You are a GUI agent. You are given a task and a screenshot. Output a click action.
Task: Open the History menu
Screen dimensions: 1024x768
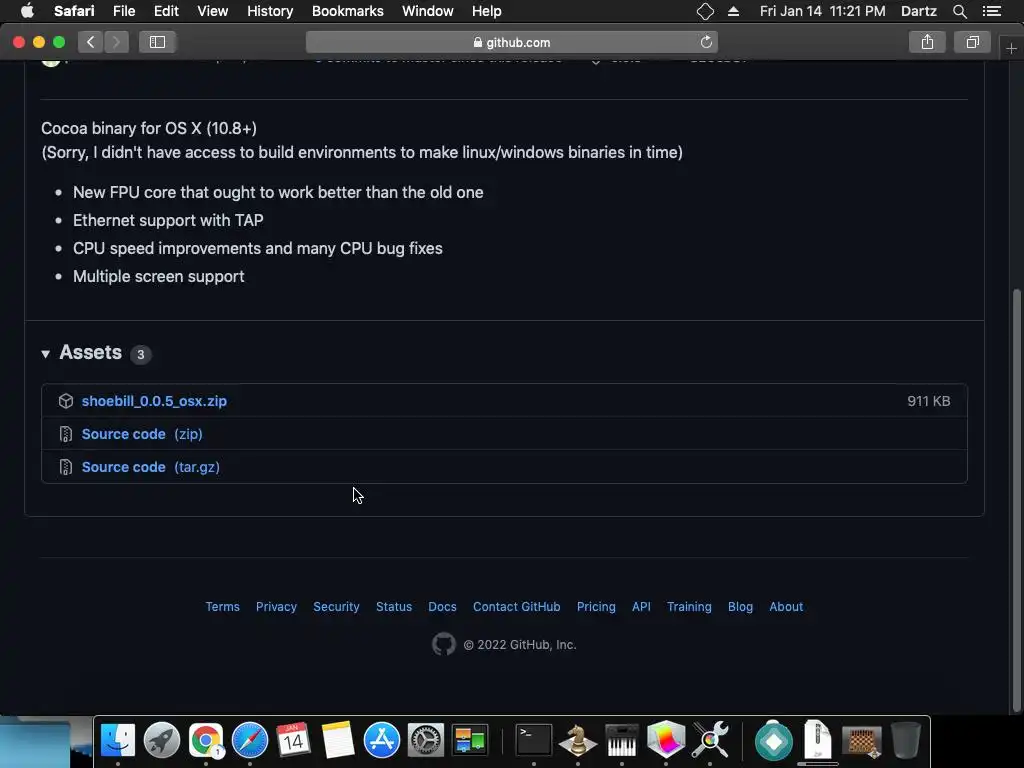[x=270, y=11]
